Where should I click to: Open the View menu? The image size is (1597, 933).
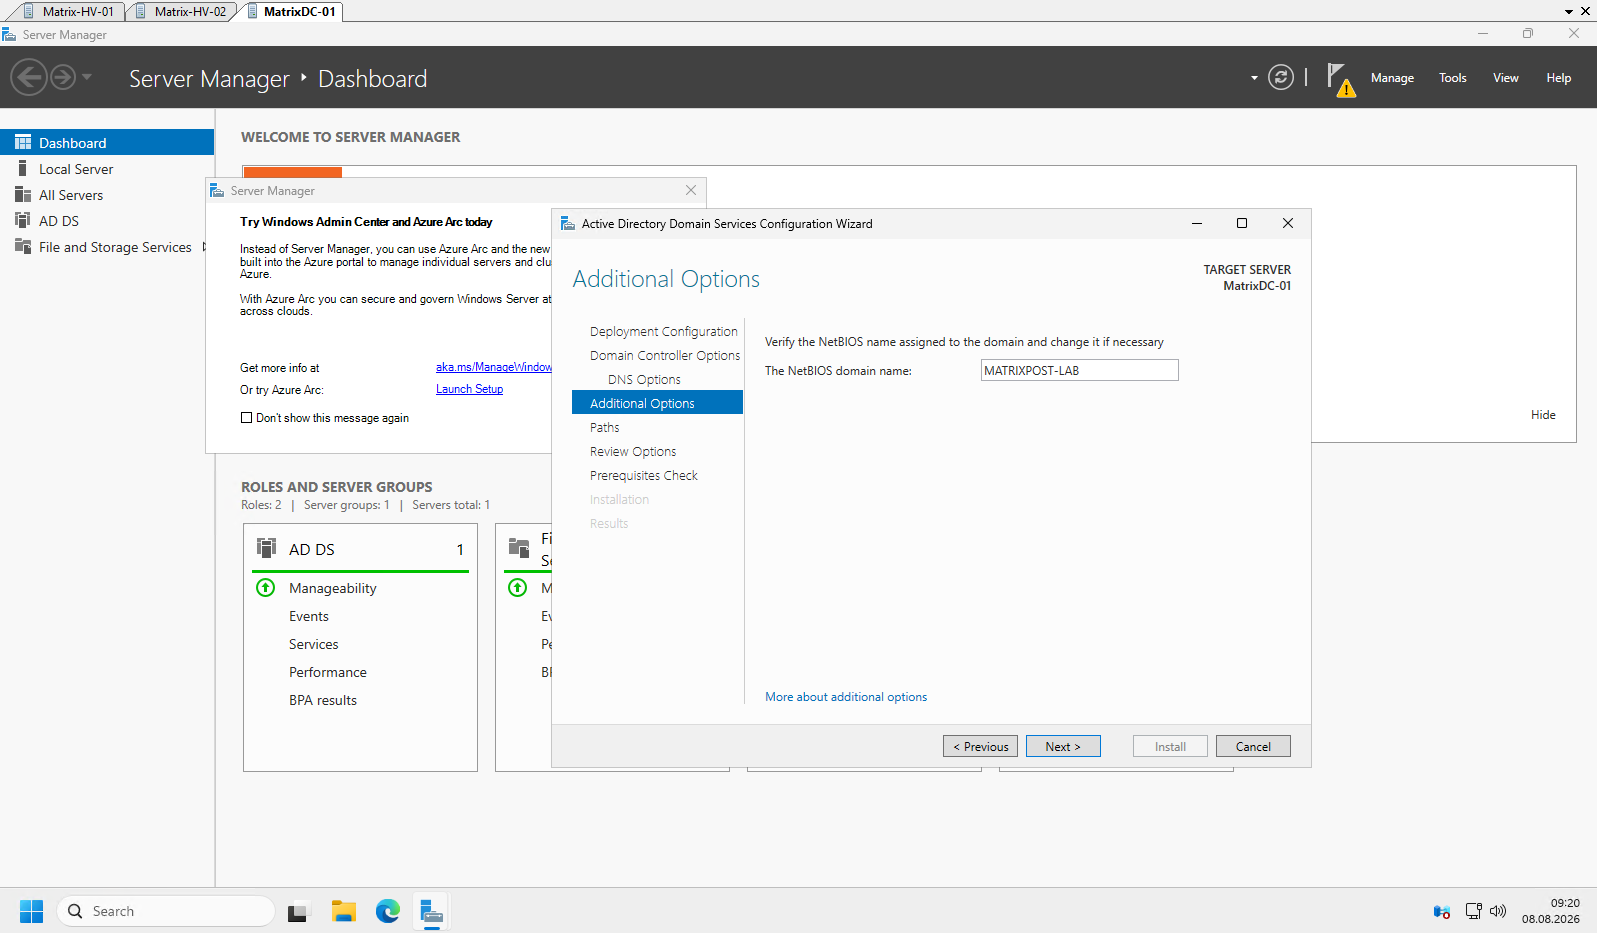pyautogui.click(x=1506, y=78)
